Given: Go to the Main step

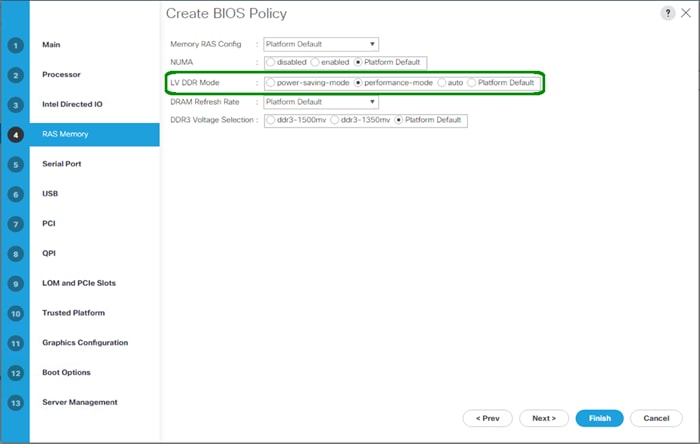Looking at the screenshot, I should pos(51,45).
